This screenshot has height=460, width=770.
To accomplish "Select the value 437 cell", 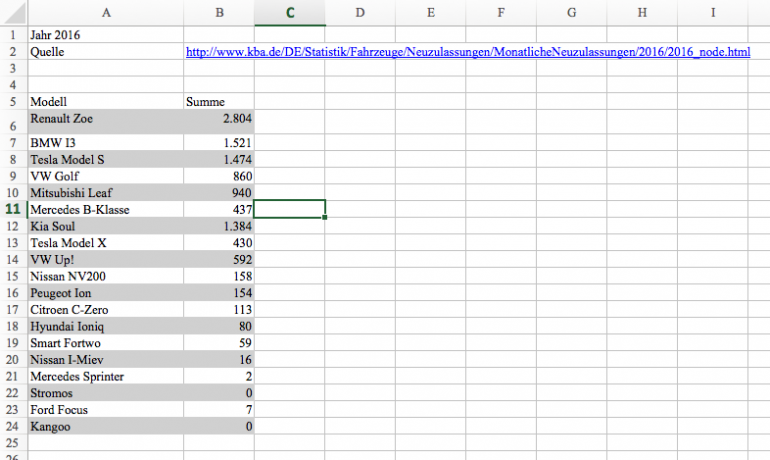I will 219,210.
